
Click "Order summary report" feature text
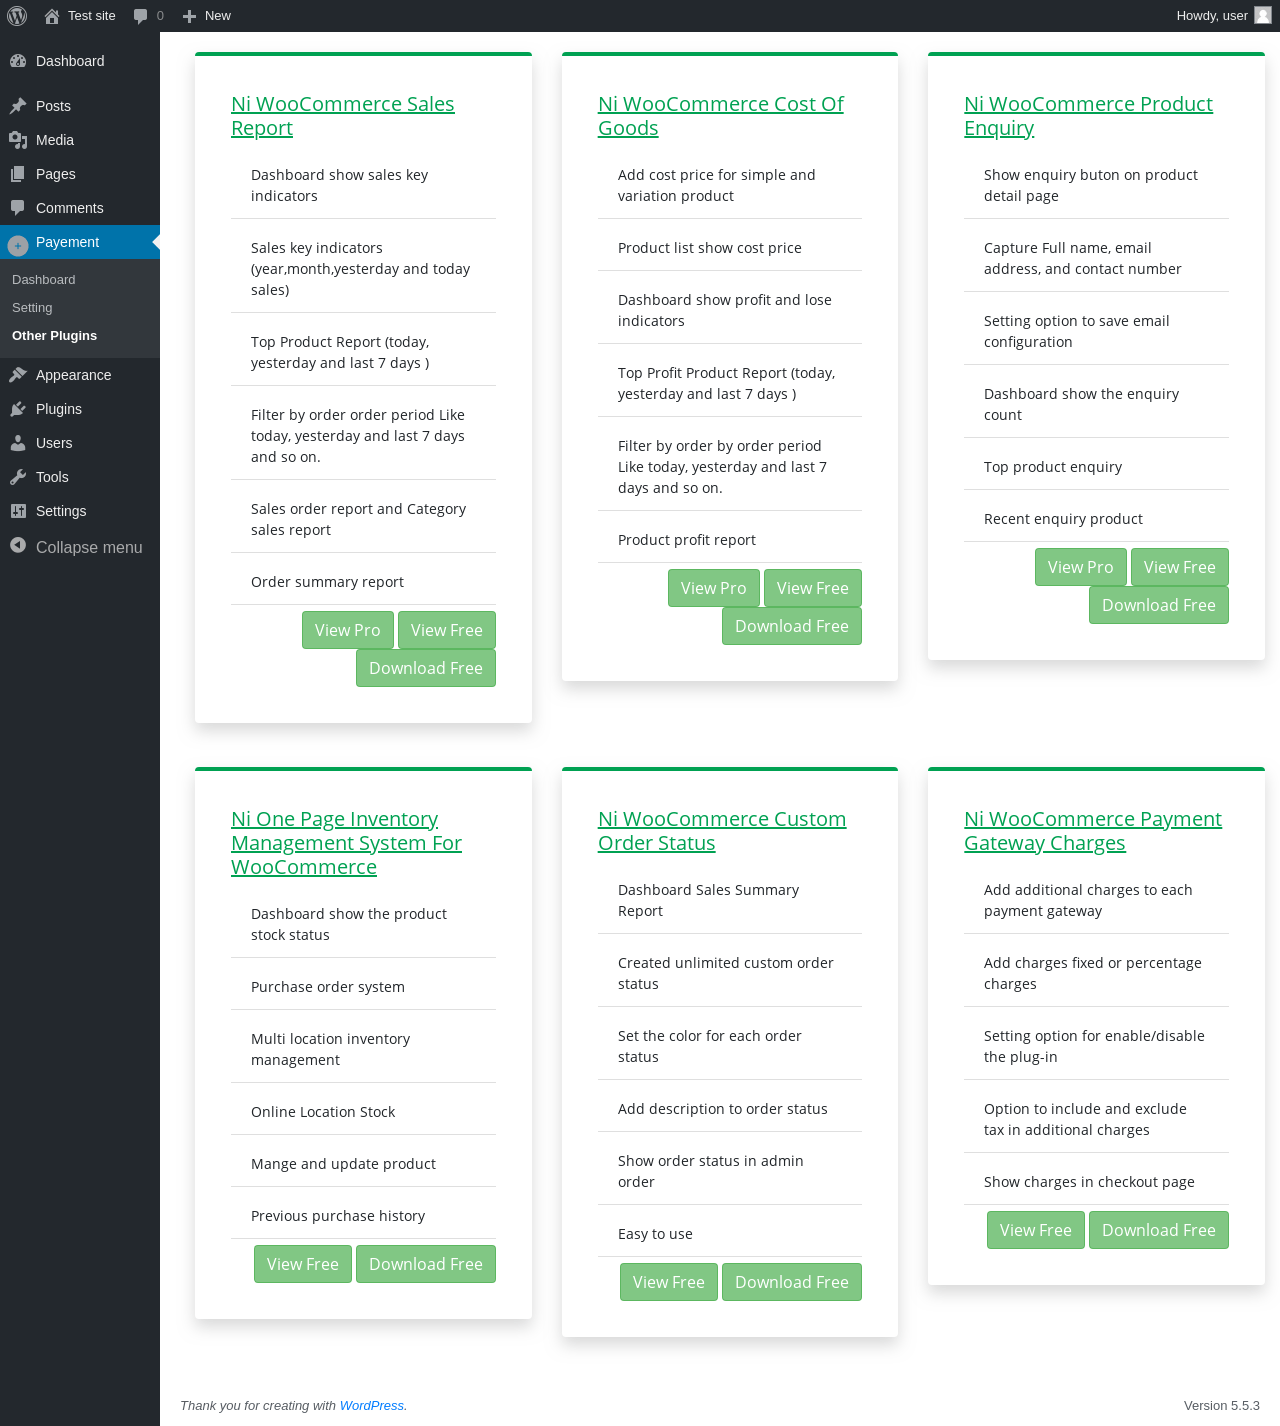click(x=327, y=582)
